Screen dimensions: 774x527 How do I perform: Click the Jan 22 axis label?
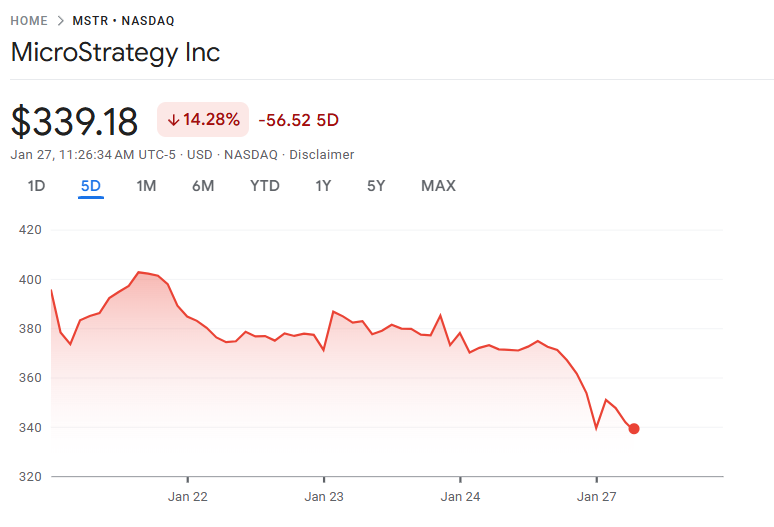click(x=187, y=496)
